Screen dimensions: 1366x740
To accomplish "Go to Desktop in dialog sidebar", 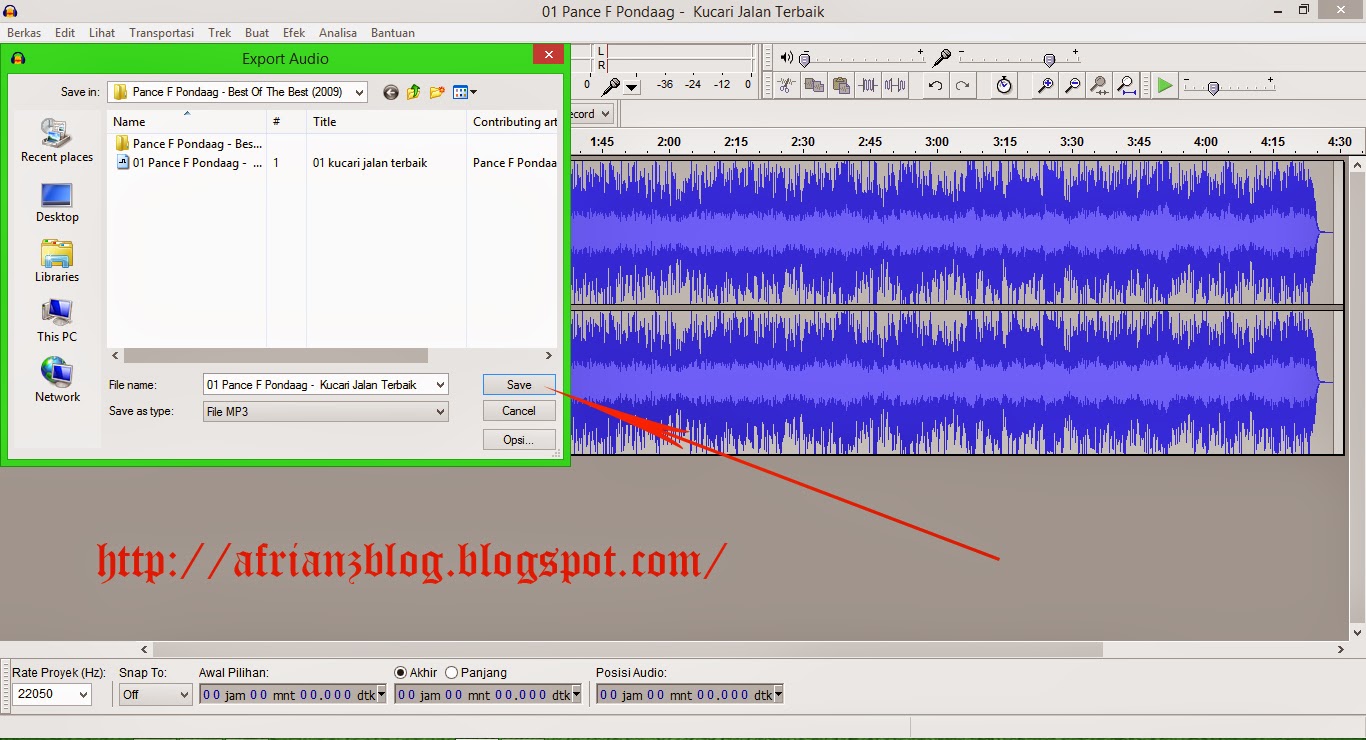I will point(57,202).
